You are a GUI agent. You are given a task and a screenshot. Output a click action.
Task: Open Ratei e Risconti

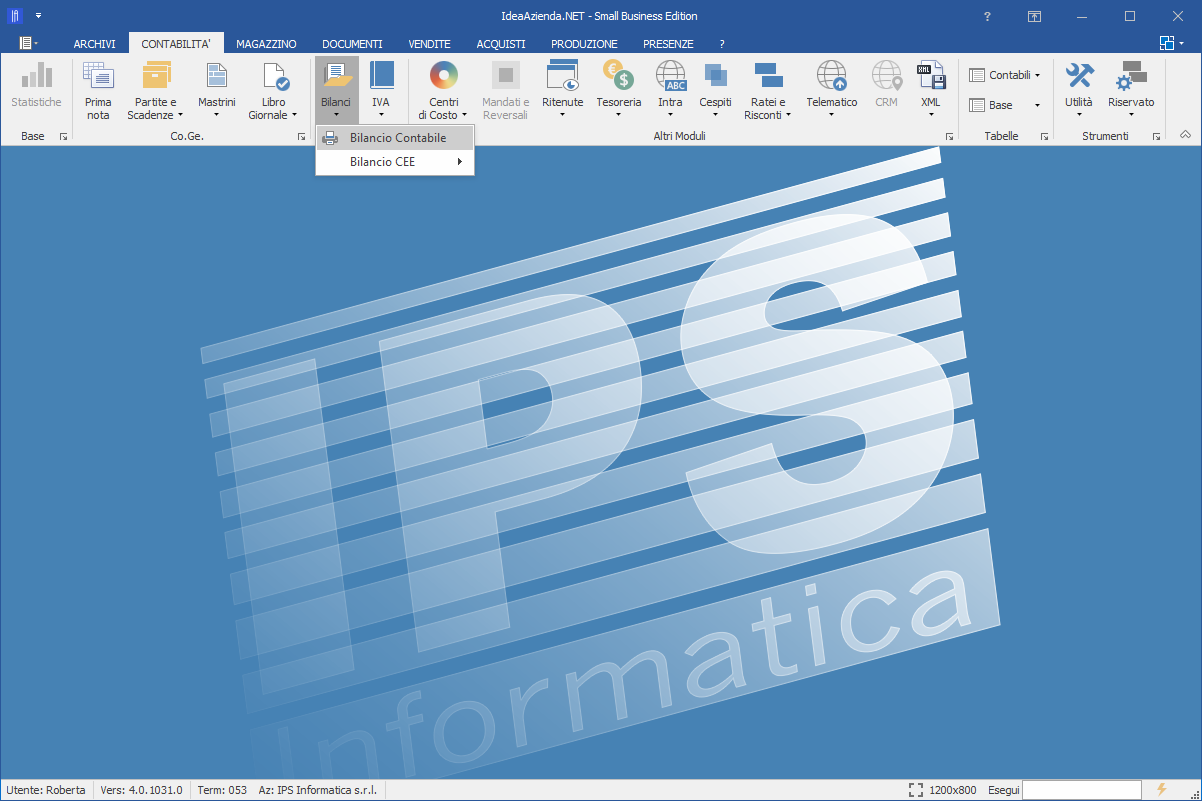(768, 90)
